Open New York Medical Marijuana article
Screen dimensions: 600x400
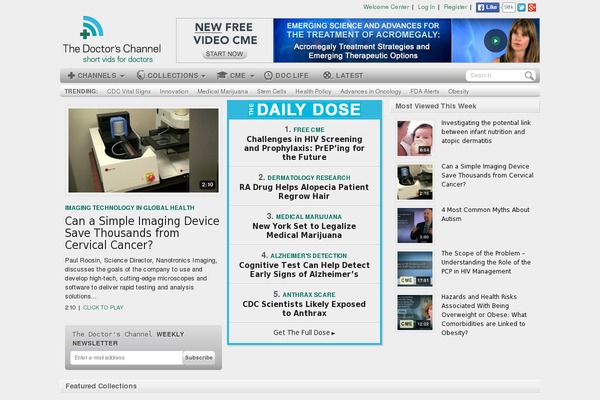(304, 230)
